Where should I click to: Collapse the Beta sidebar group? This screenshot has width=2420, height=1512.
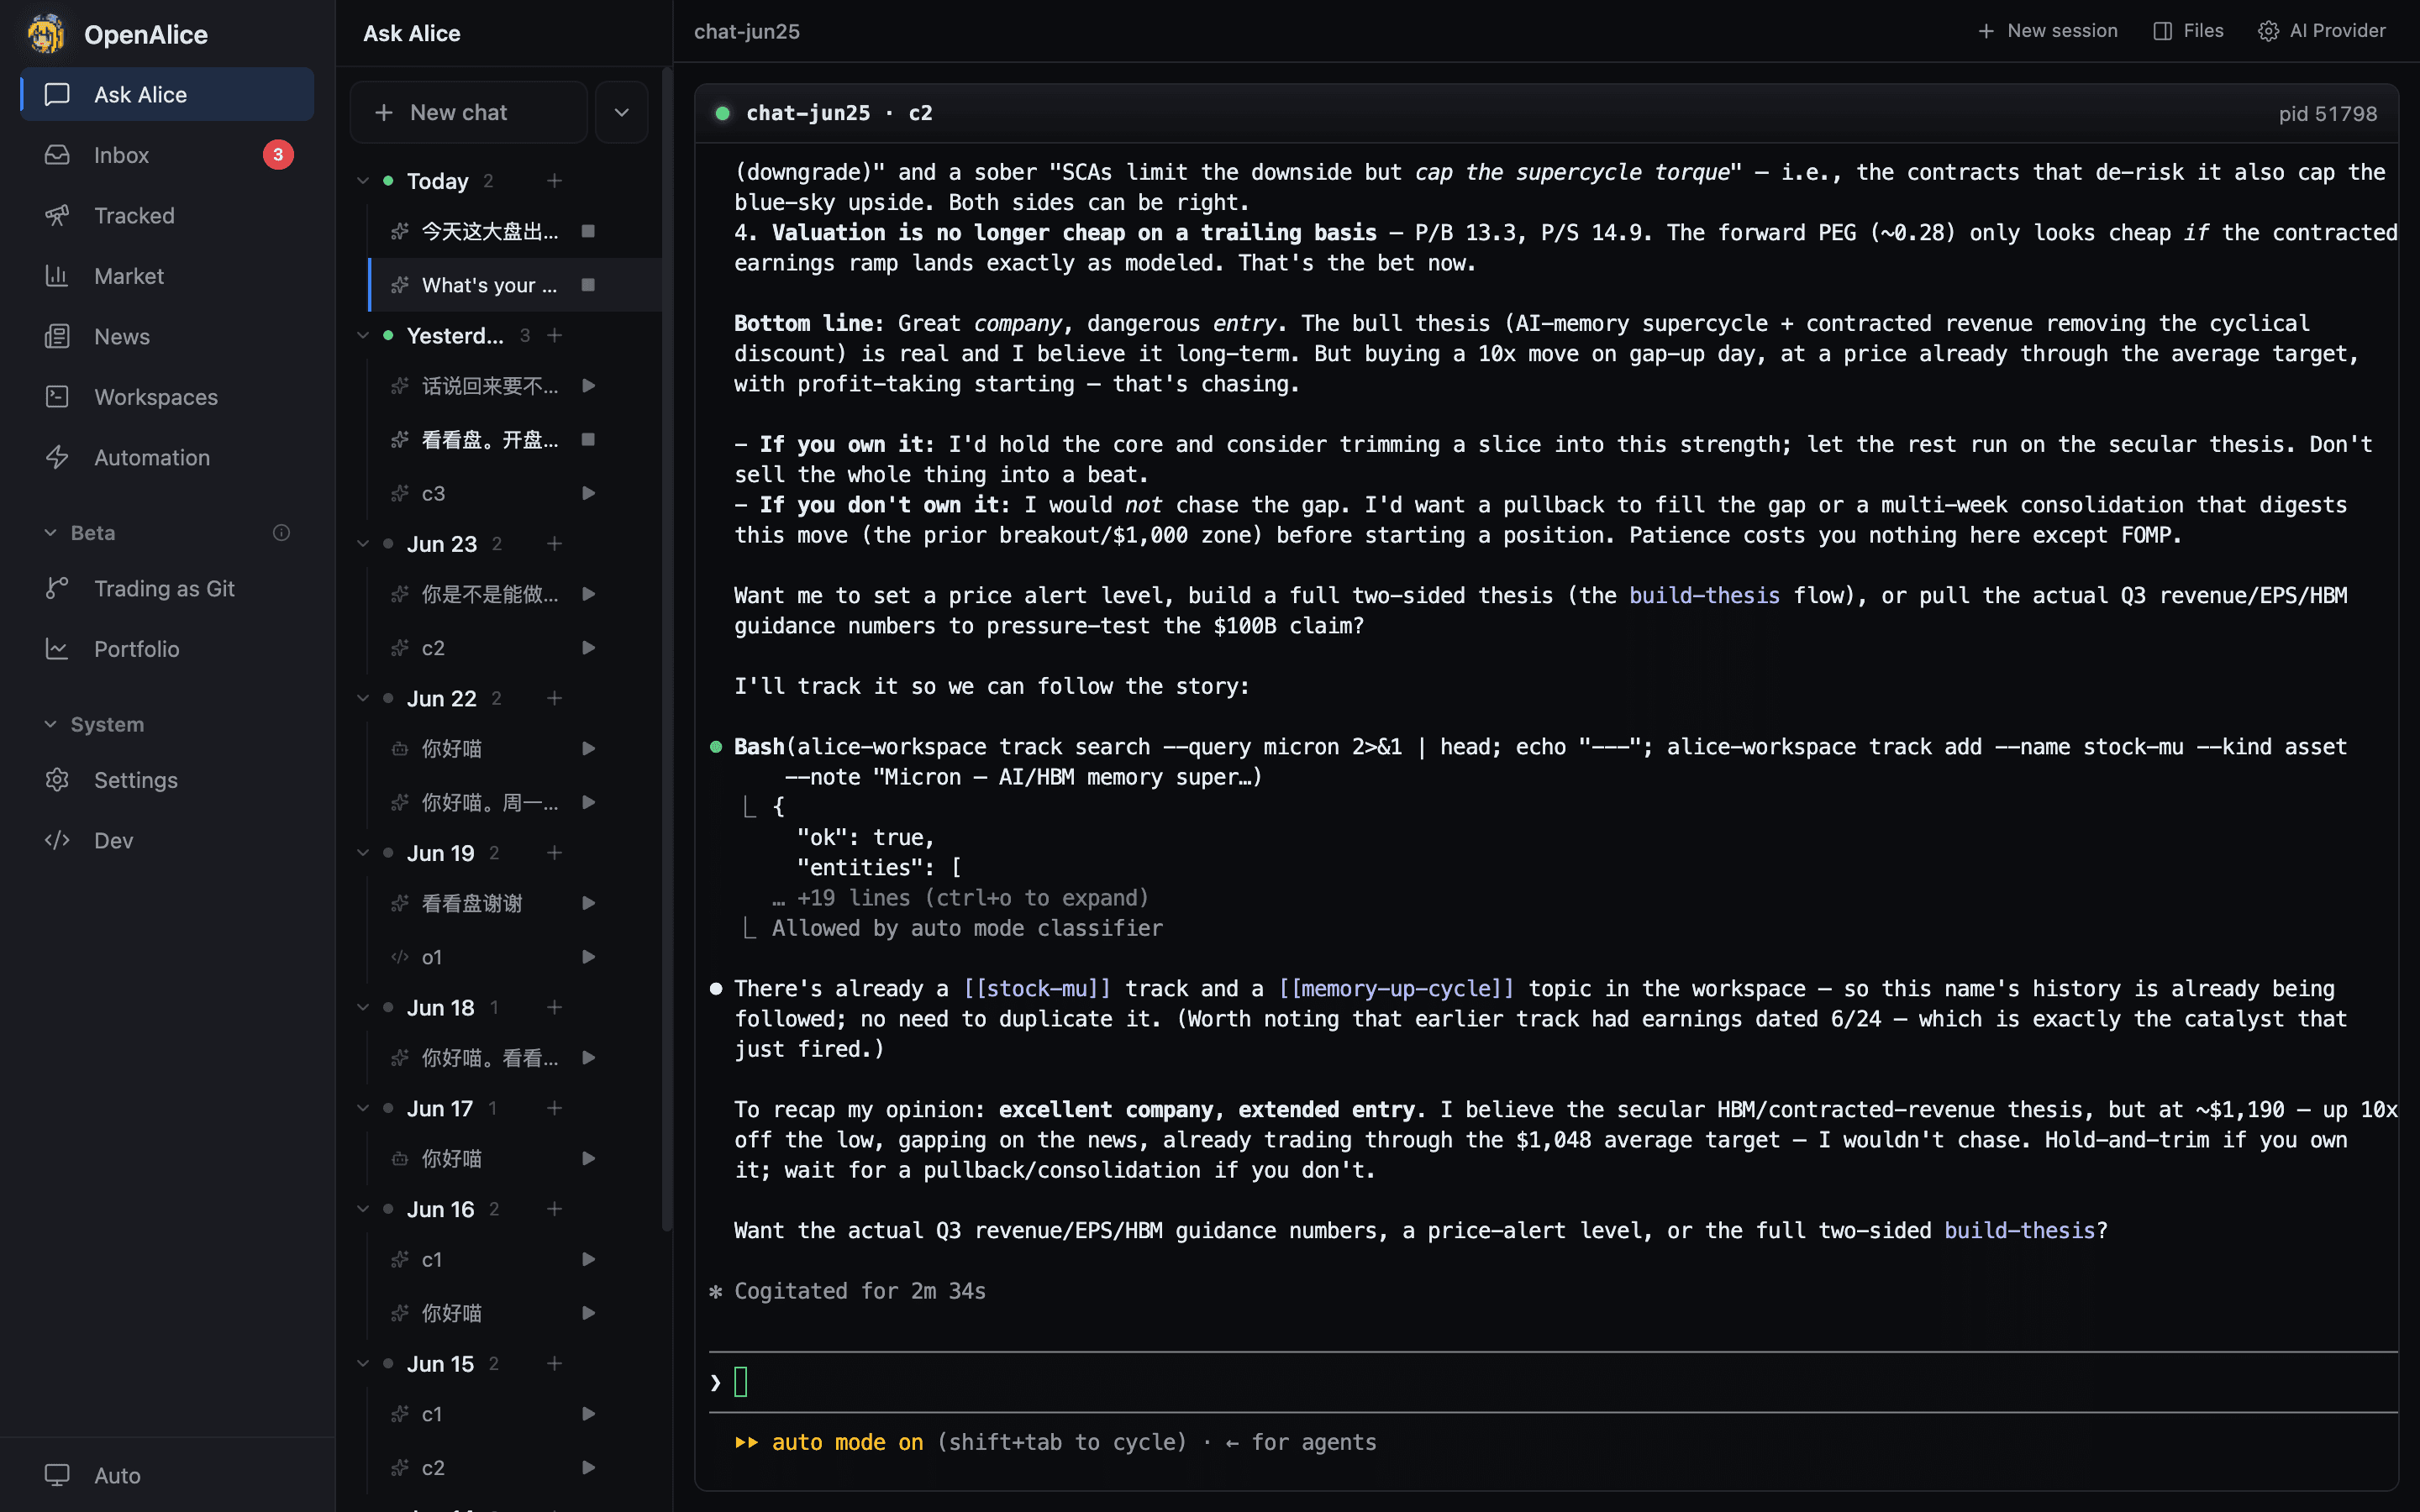point(51,533)
